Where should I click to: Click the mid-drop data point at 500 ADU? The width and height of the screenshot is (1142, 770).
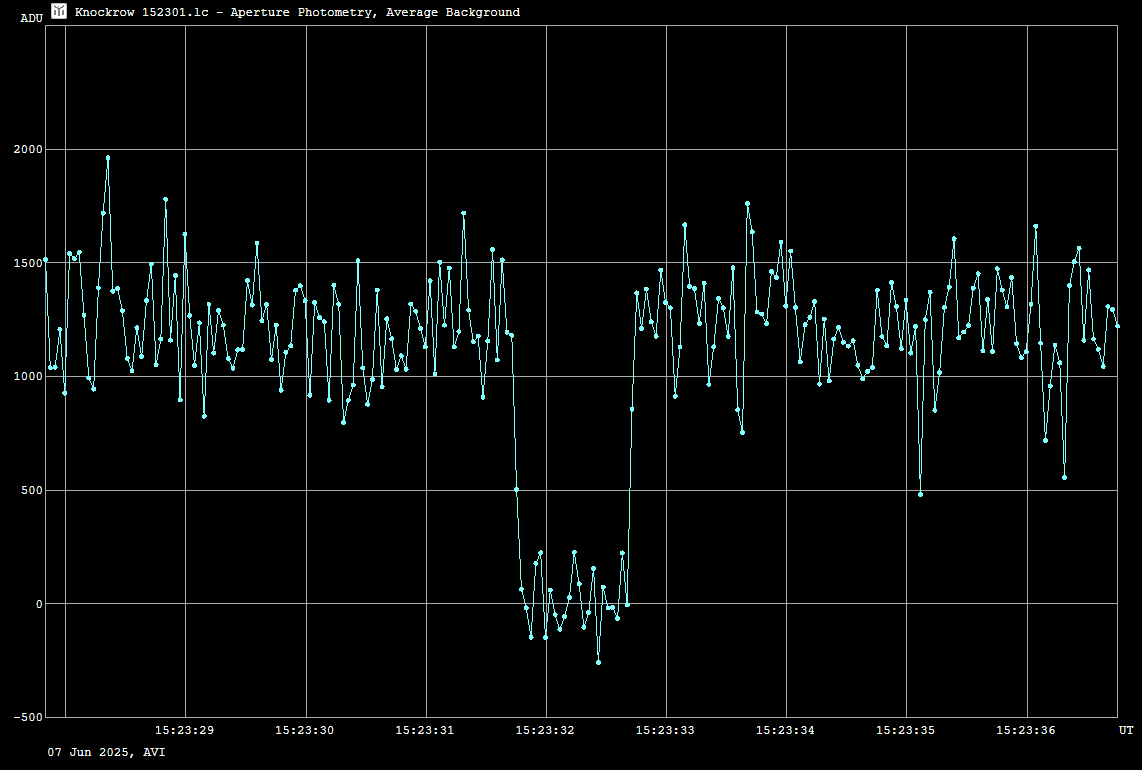[x=516, y=489]
